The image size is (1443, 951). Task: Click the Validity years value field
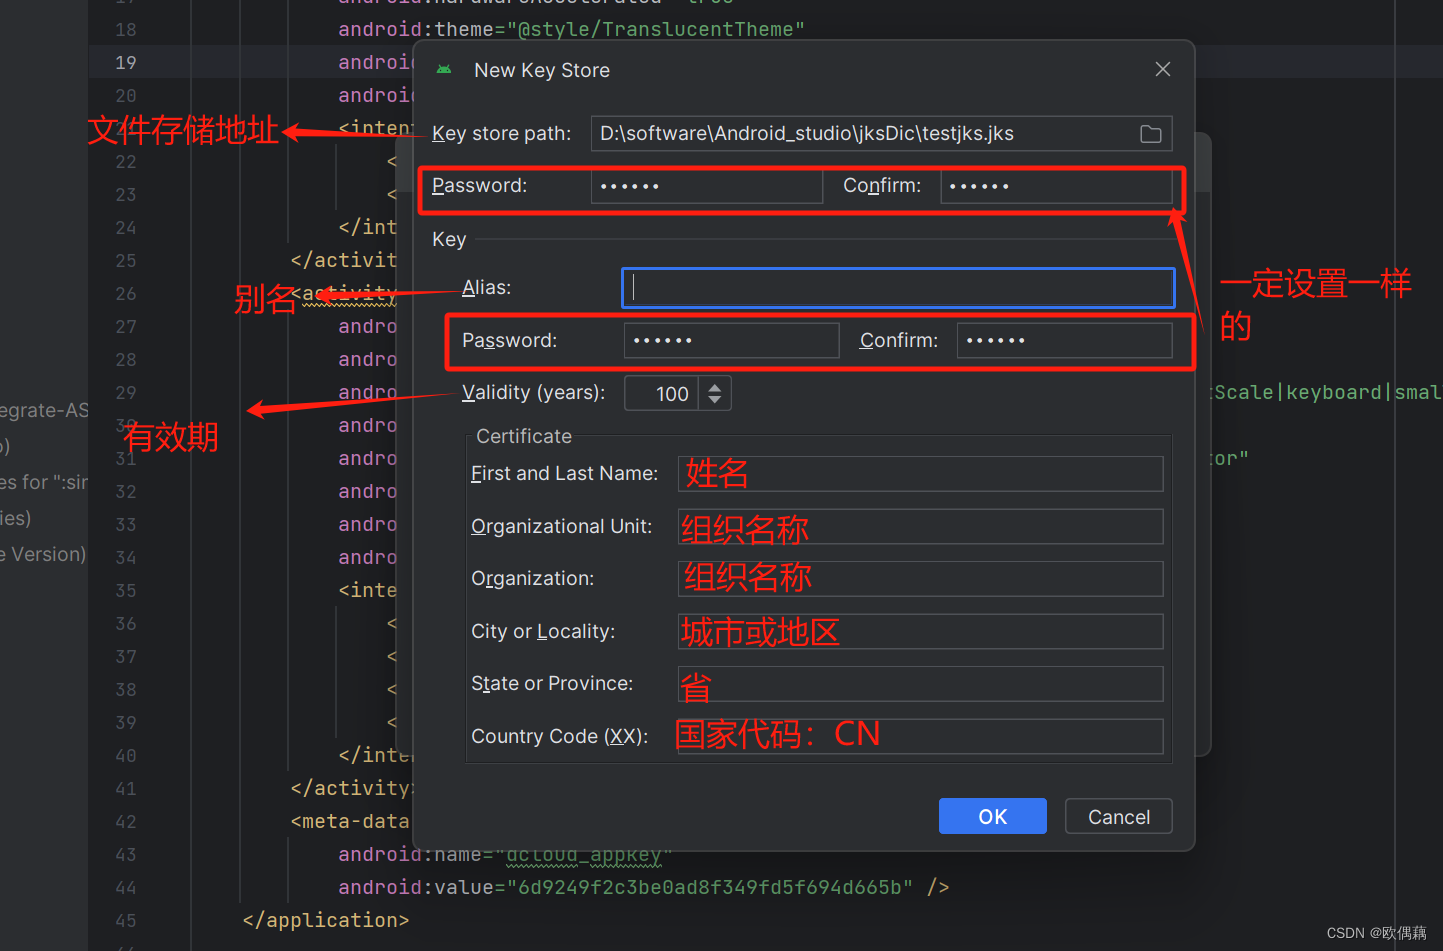pos(661,393)
